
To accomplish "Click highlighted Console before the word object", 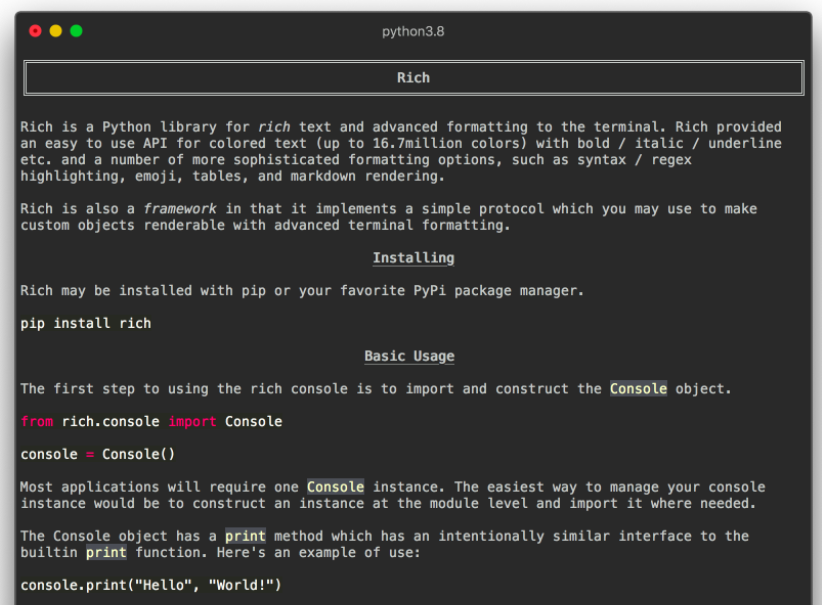I will [638, 389].
